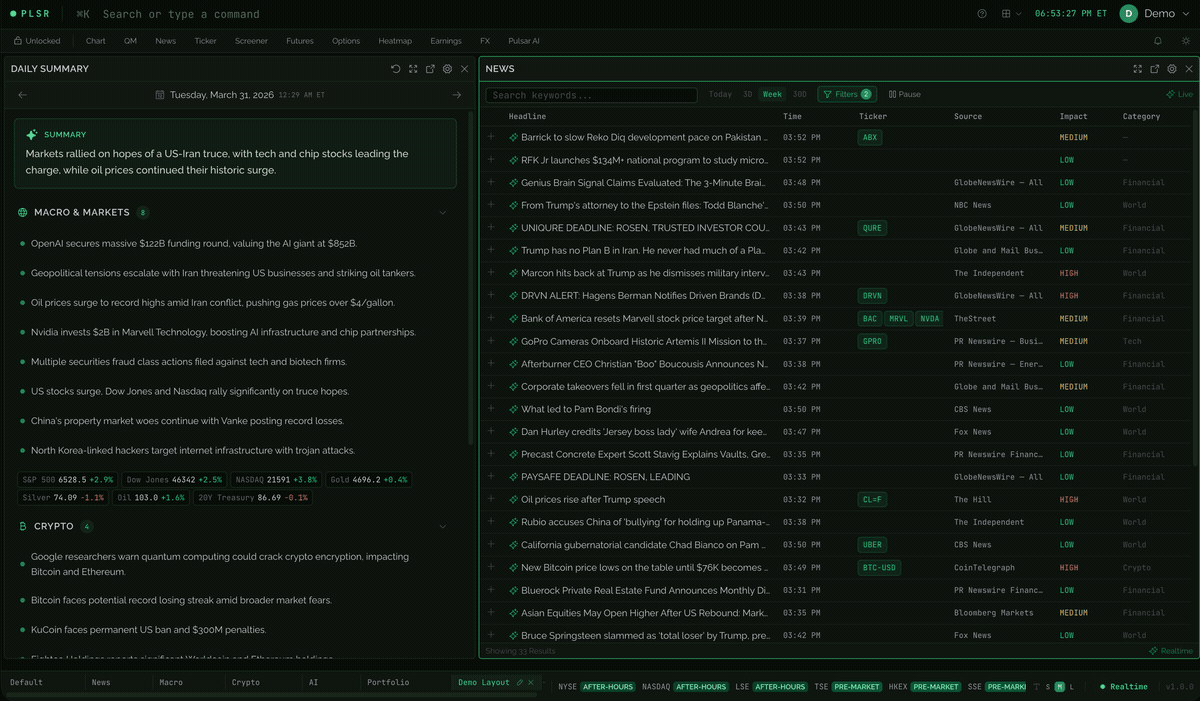The height and width of the screenshot is (701, 1200).
Task: Click the S&P 500 market chip
Action: point(69,480)
